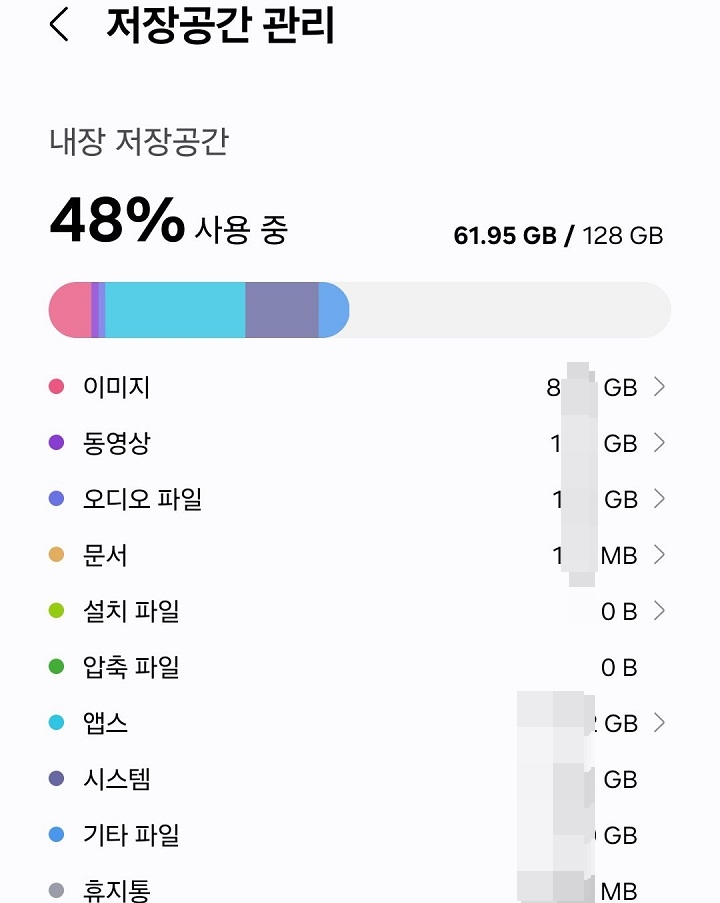Image resolution: width=720 pixels, height=903 pixels.
Task: Tap the orange 문서 category dot icon
Action: click(x=57, y=555)
